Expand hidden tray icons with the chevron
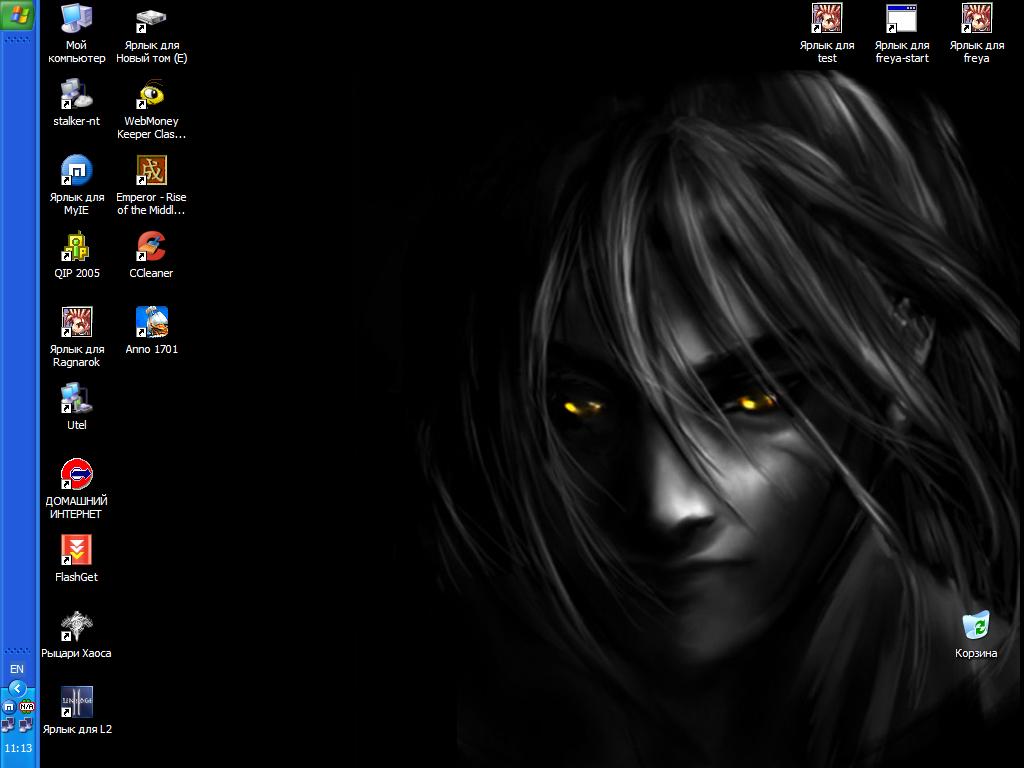This screenshot has width=1024, height=768. [x=17, y=688]
